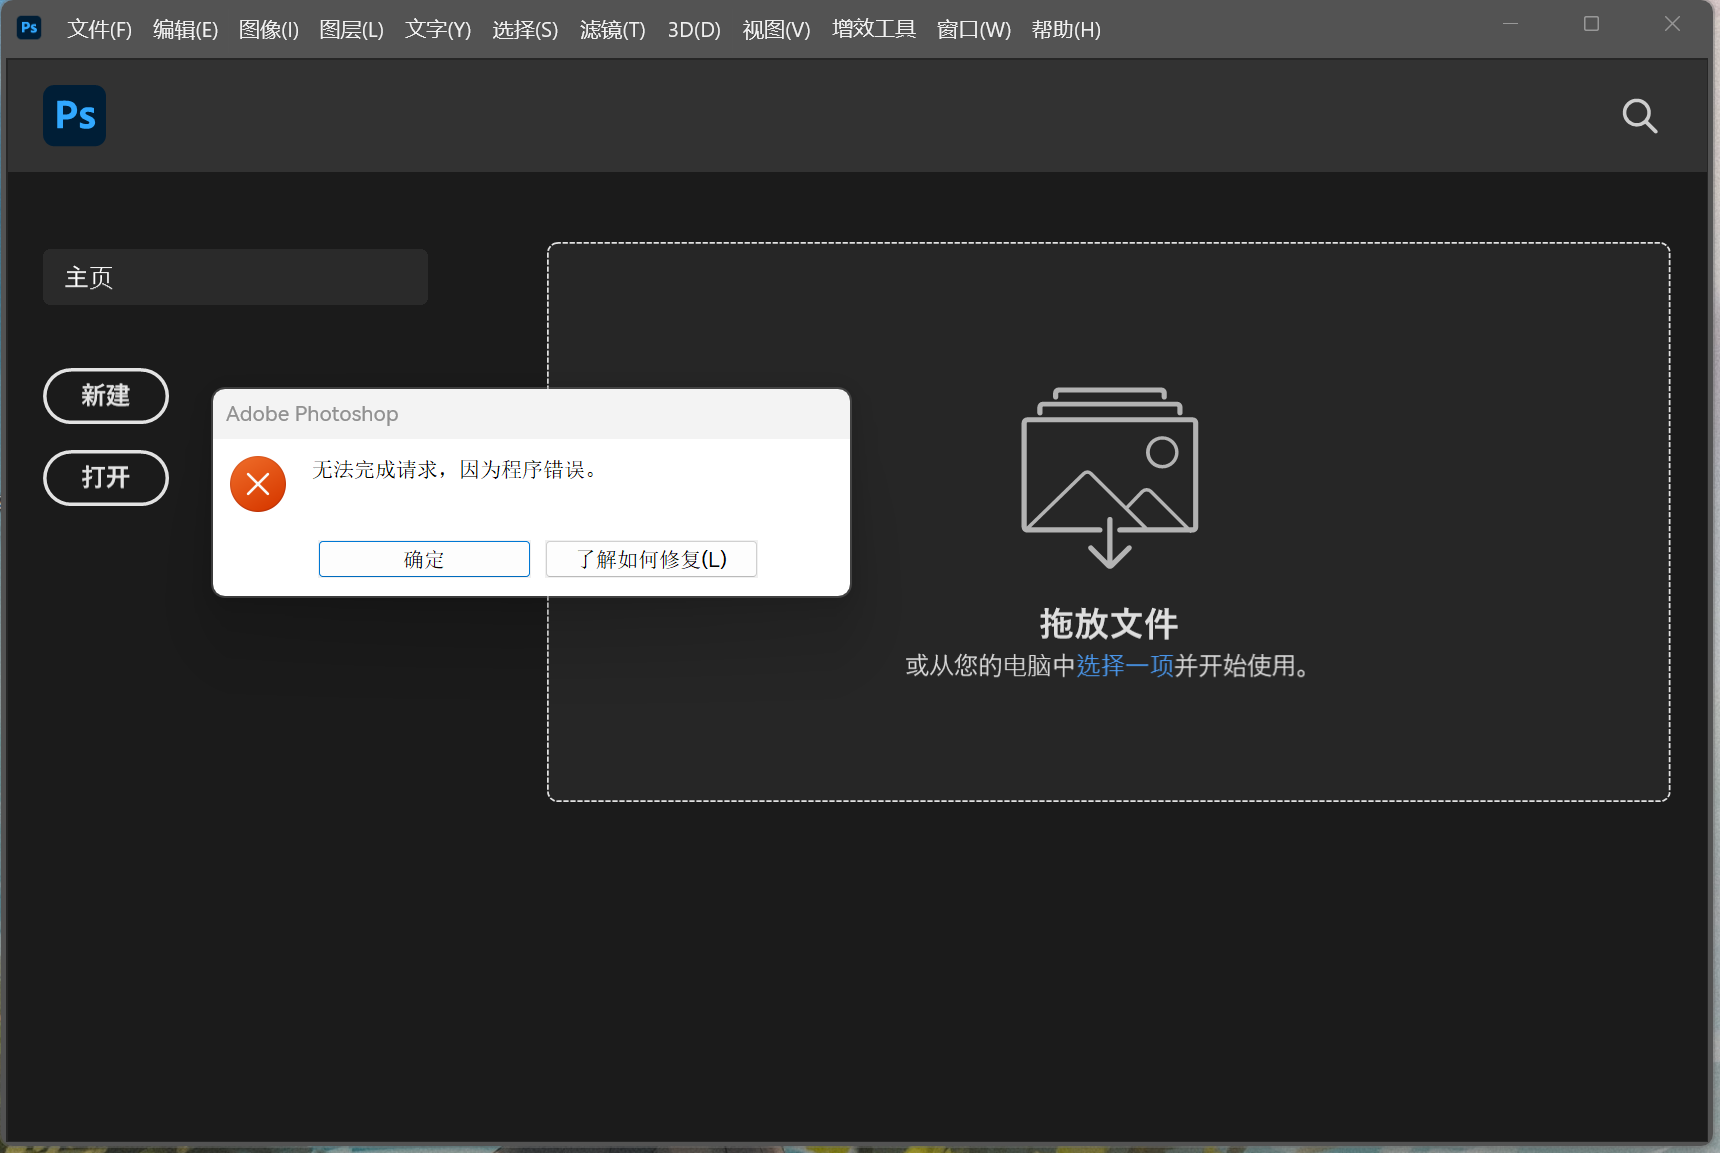Maximize the Photoshop window

[1591, 24]
